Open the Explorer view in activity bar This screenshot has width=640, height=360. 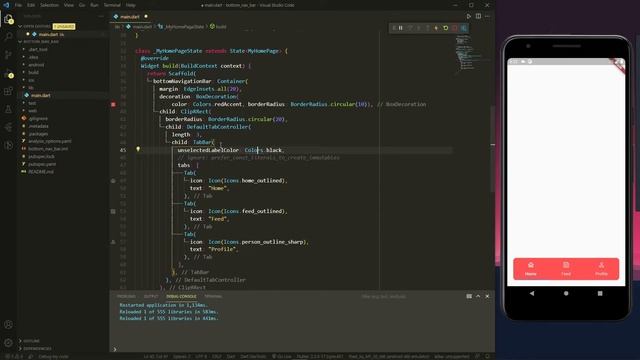tap(8, 19)
